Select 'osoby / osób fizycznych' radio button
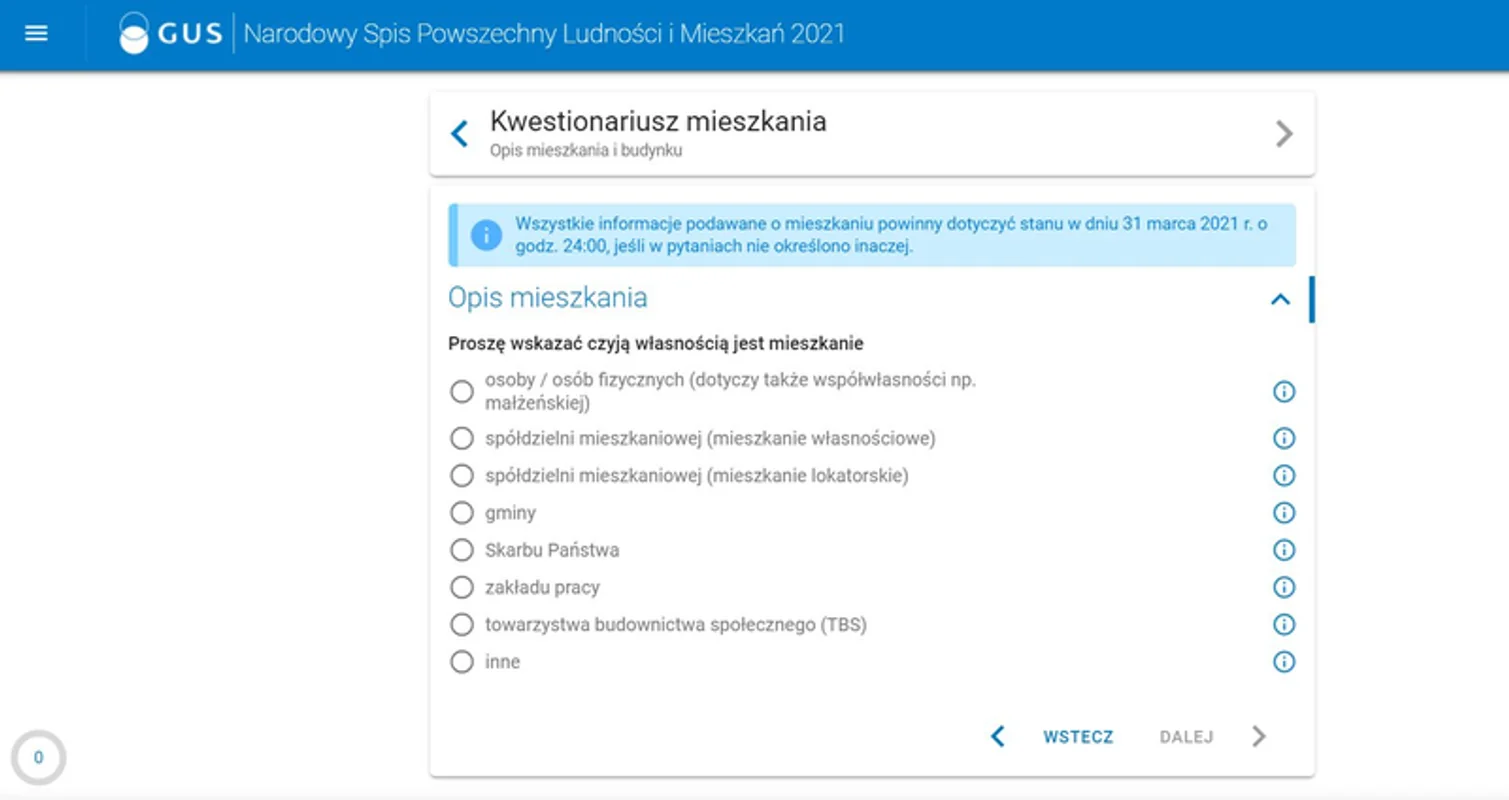The image size is (1509, 800). coord(461,392)
